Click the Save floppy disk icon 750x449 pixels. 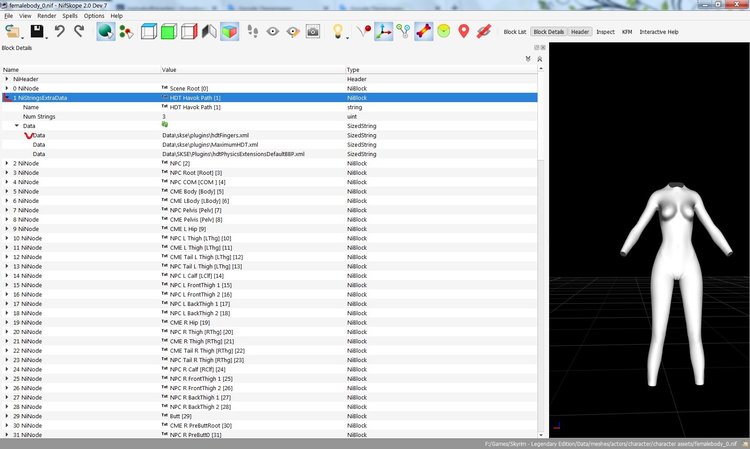37,32
